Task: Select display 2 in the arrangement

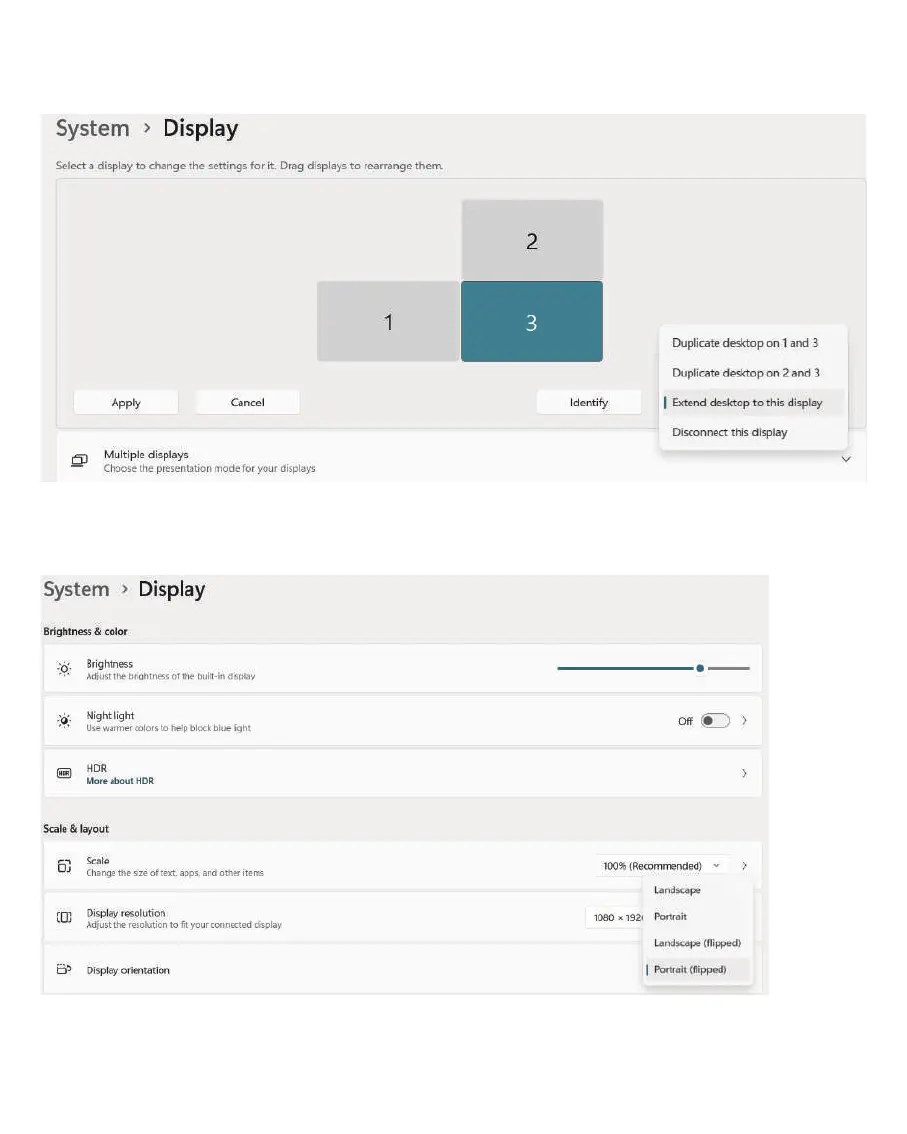Action: point(532,240)
